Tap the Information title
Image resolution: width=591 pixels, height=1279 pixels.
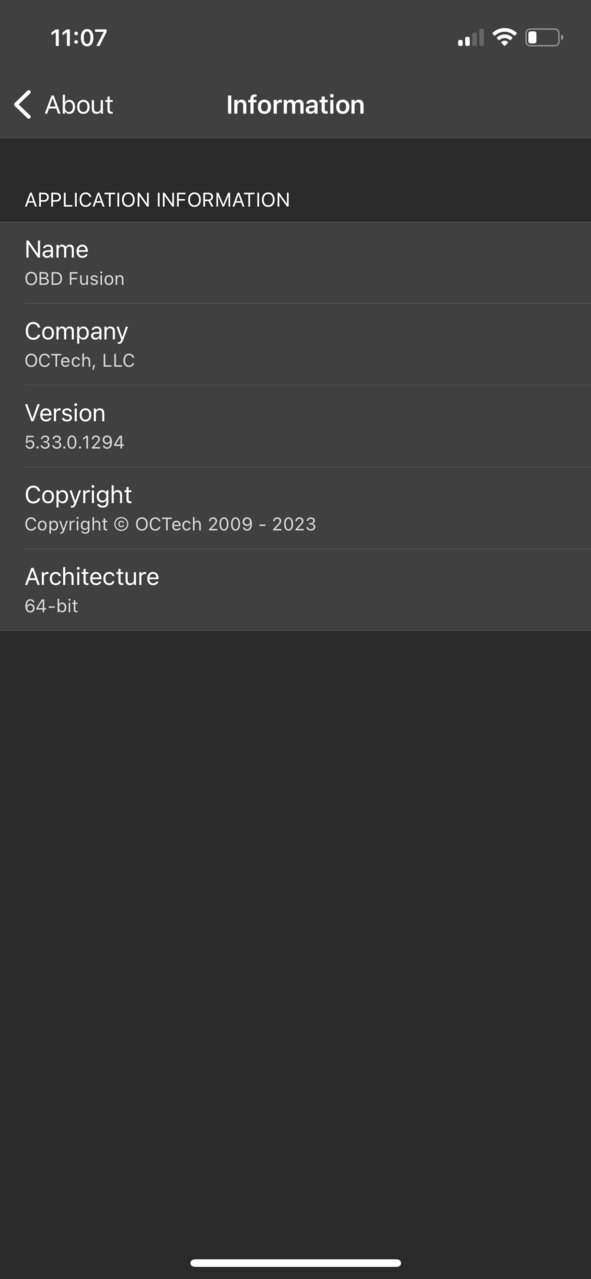click(x=295, y=105)
